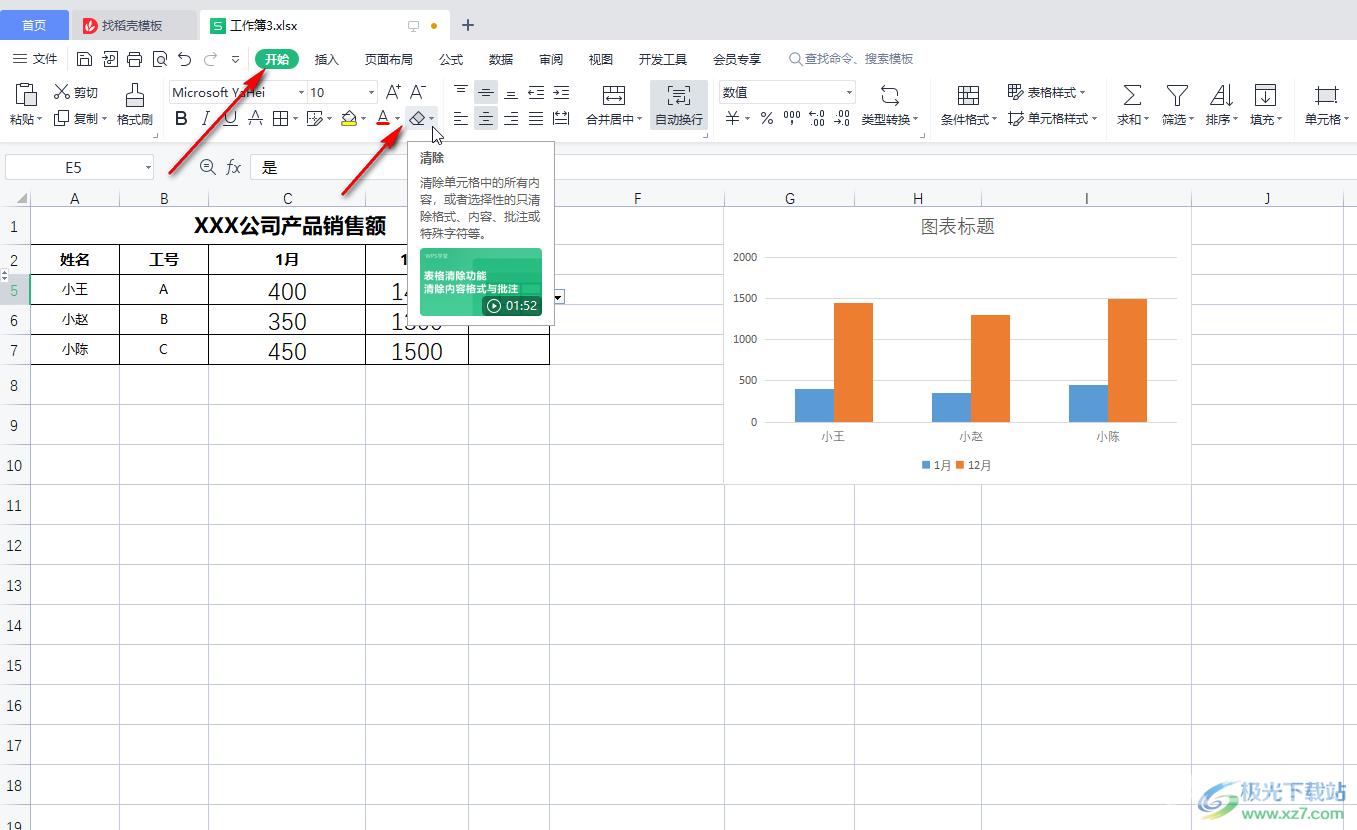1357x830 pixels.
Task: Switch to the 插入 ribbon tab
Action: (x=327, y=59)
